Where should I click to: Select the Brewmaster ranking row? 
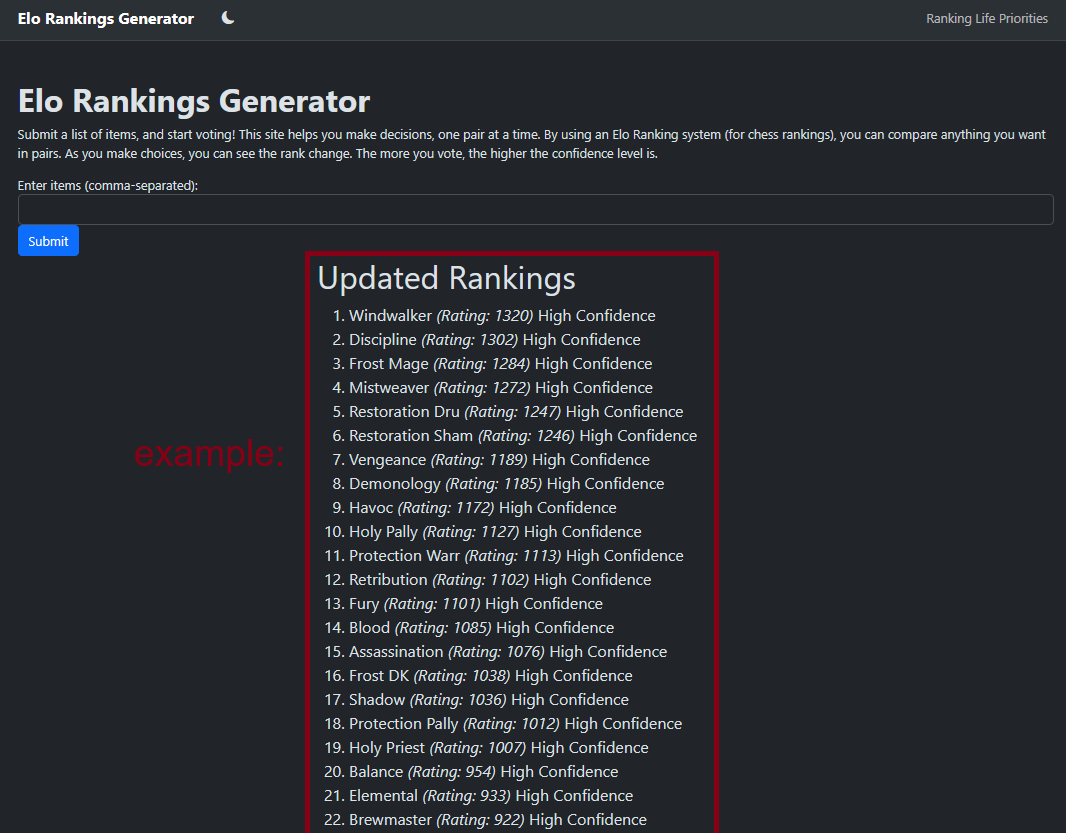(485, 820)
